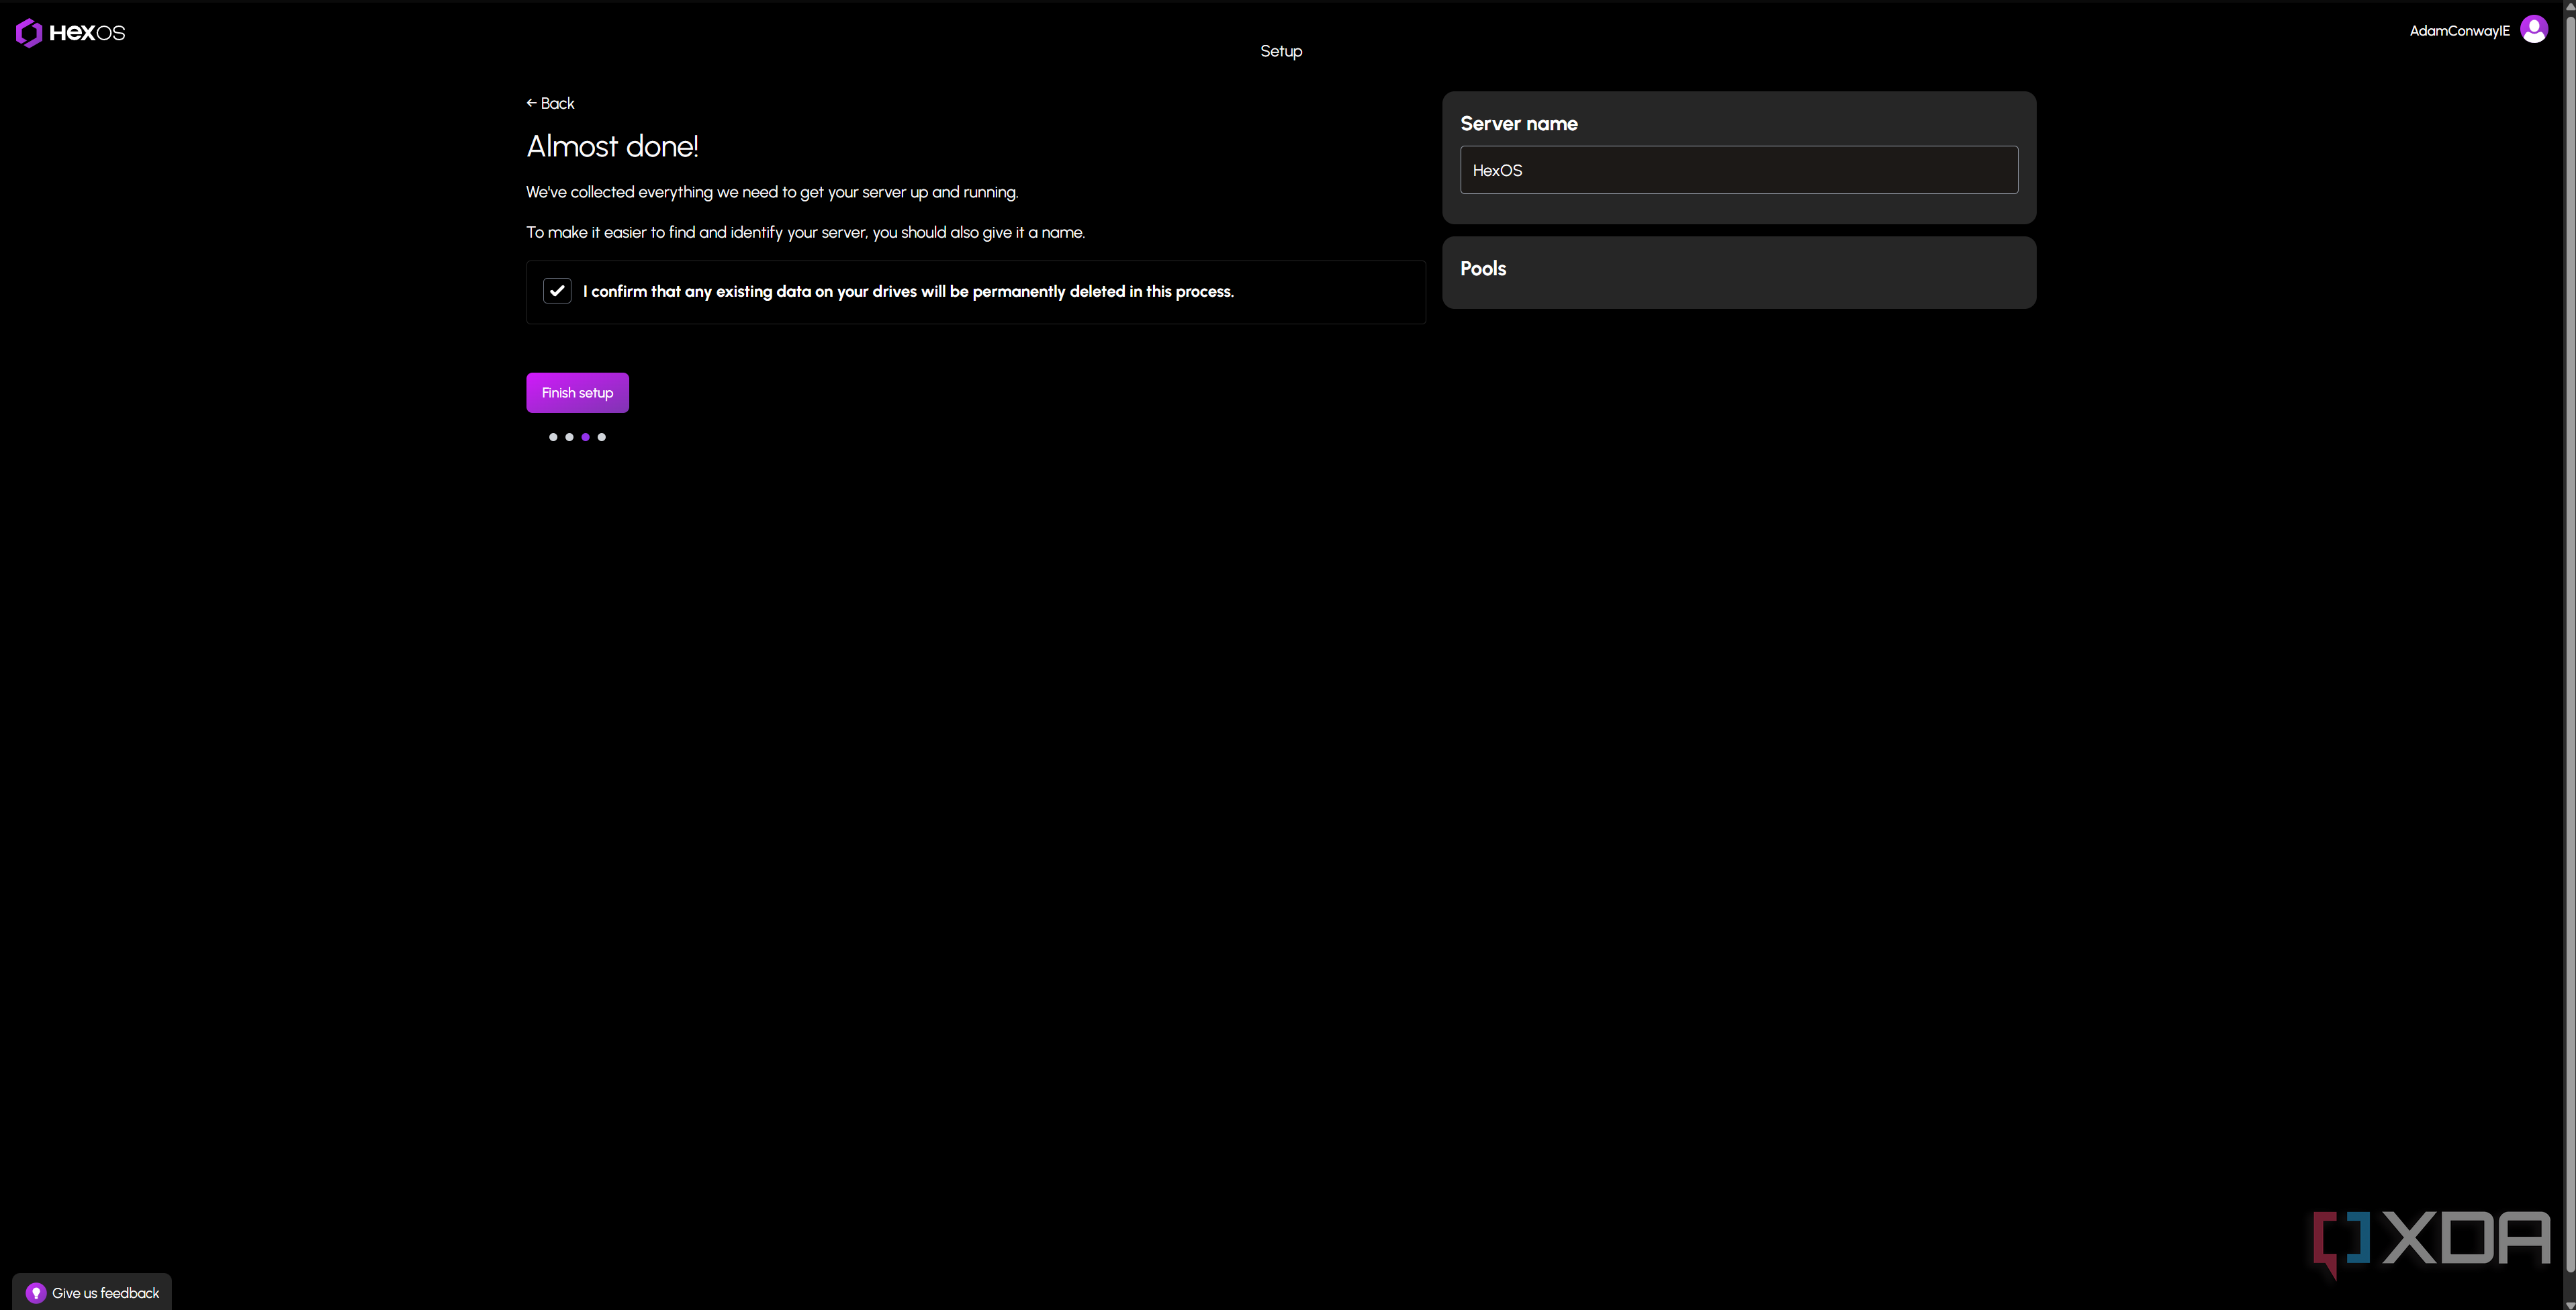This screenshot has width=2576, height=1310.
Task: Click the Give us feedback button
Action: coord(92,1293)
